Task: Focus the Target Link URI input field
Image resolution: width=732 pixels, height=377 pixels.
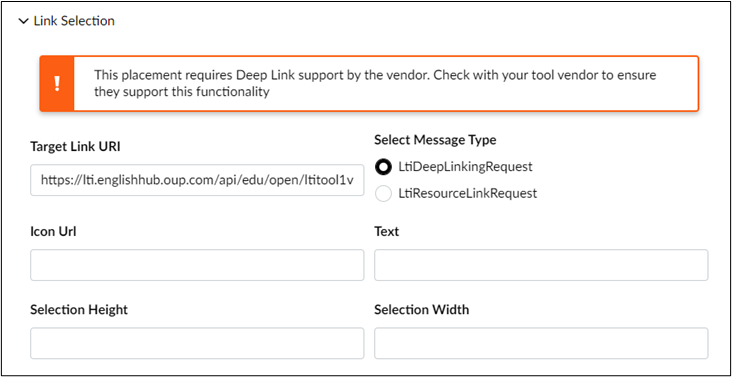Action: [x=197, y=180]
